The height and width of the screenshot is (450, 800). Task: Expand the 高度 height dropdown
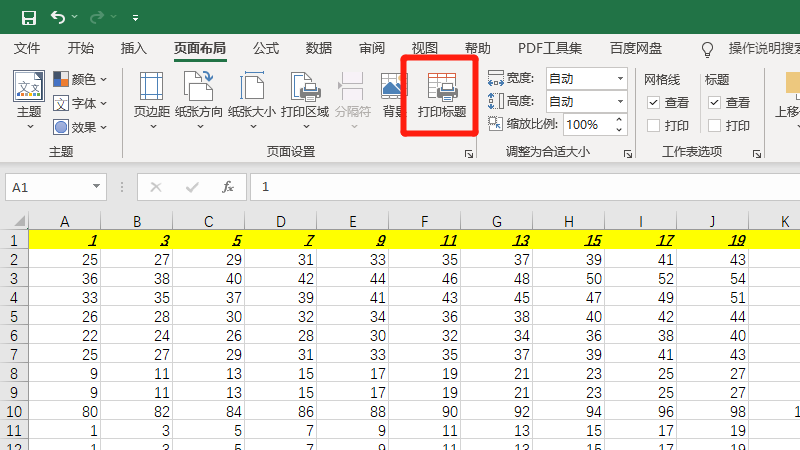click(620, 101)
